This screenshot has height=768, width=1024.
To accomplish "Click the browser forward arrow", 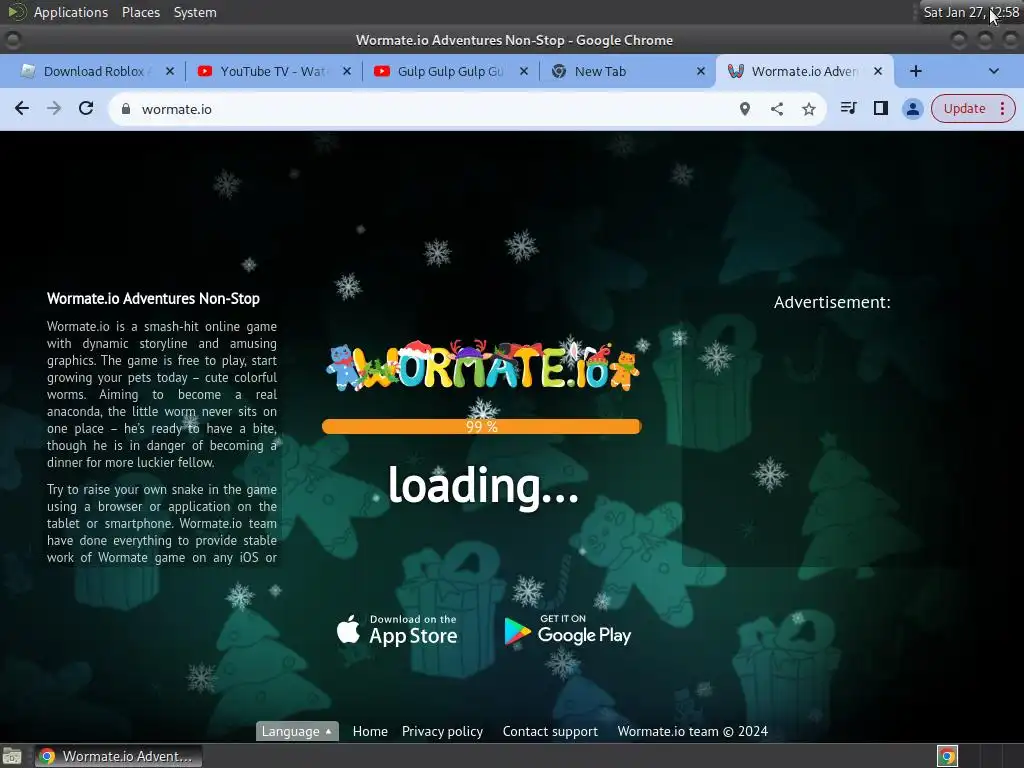I will (54, 108).
